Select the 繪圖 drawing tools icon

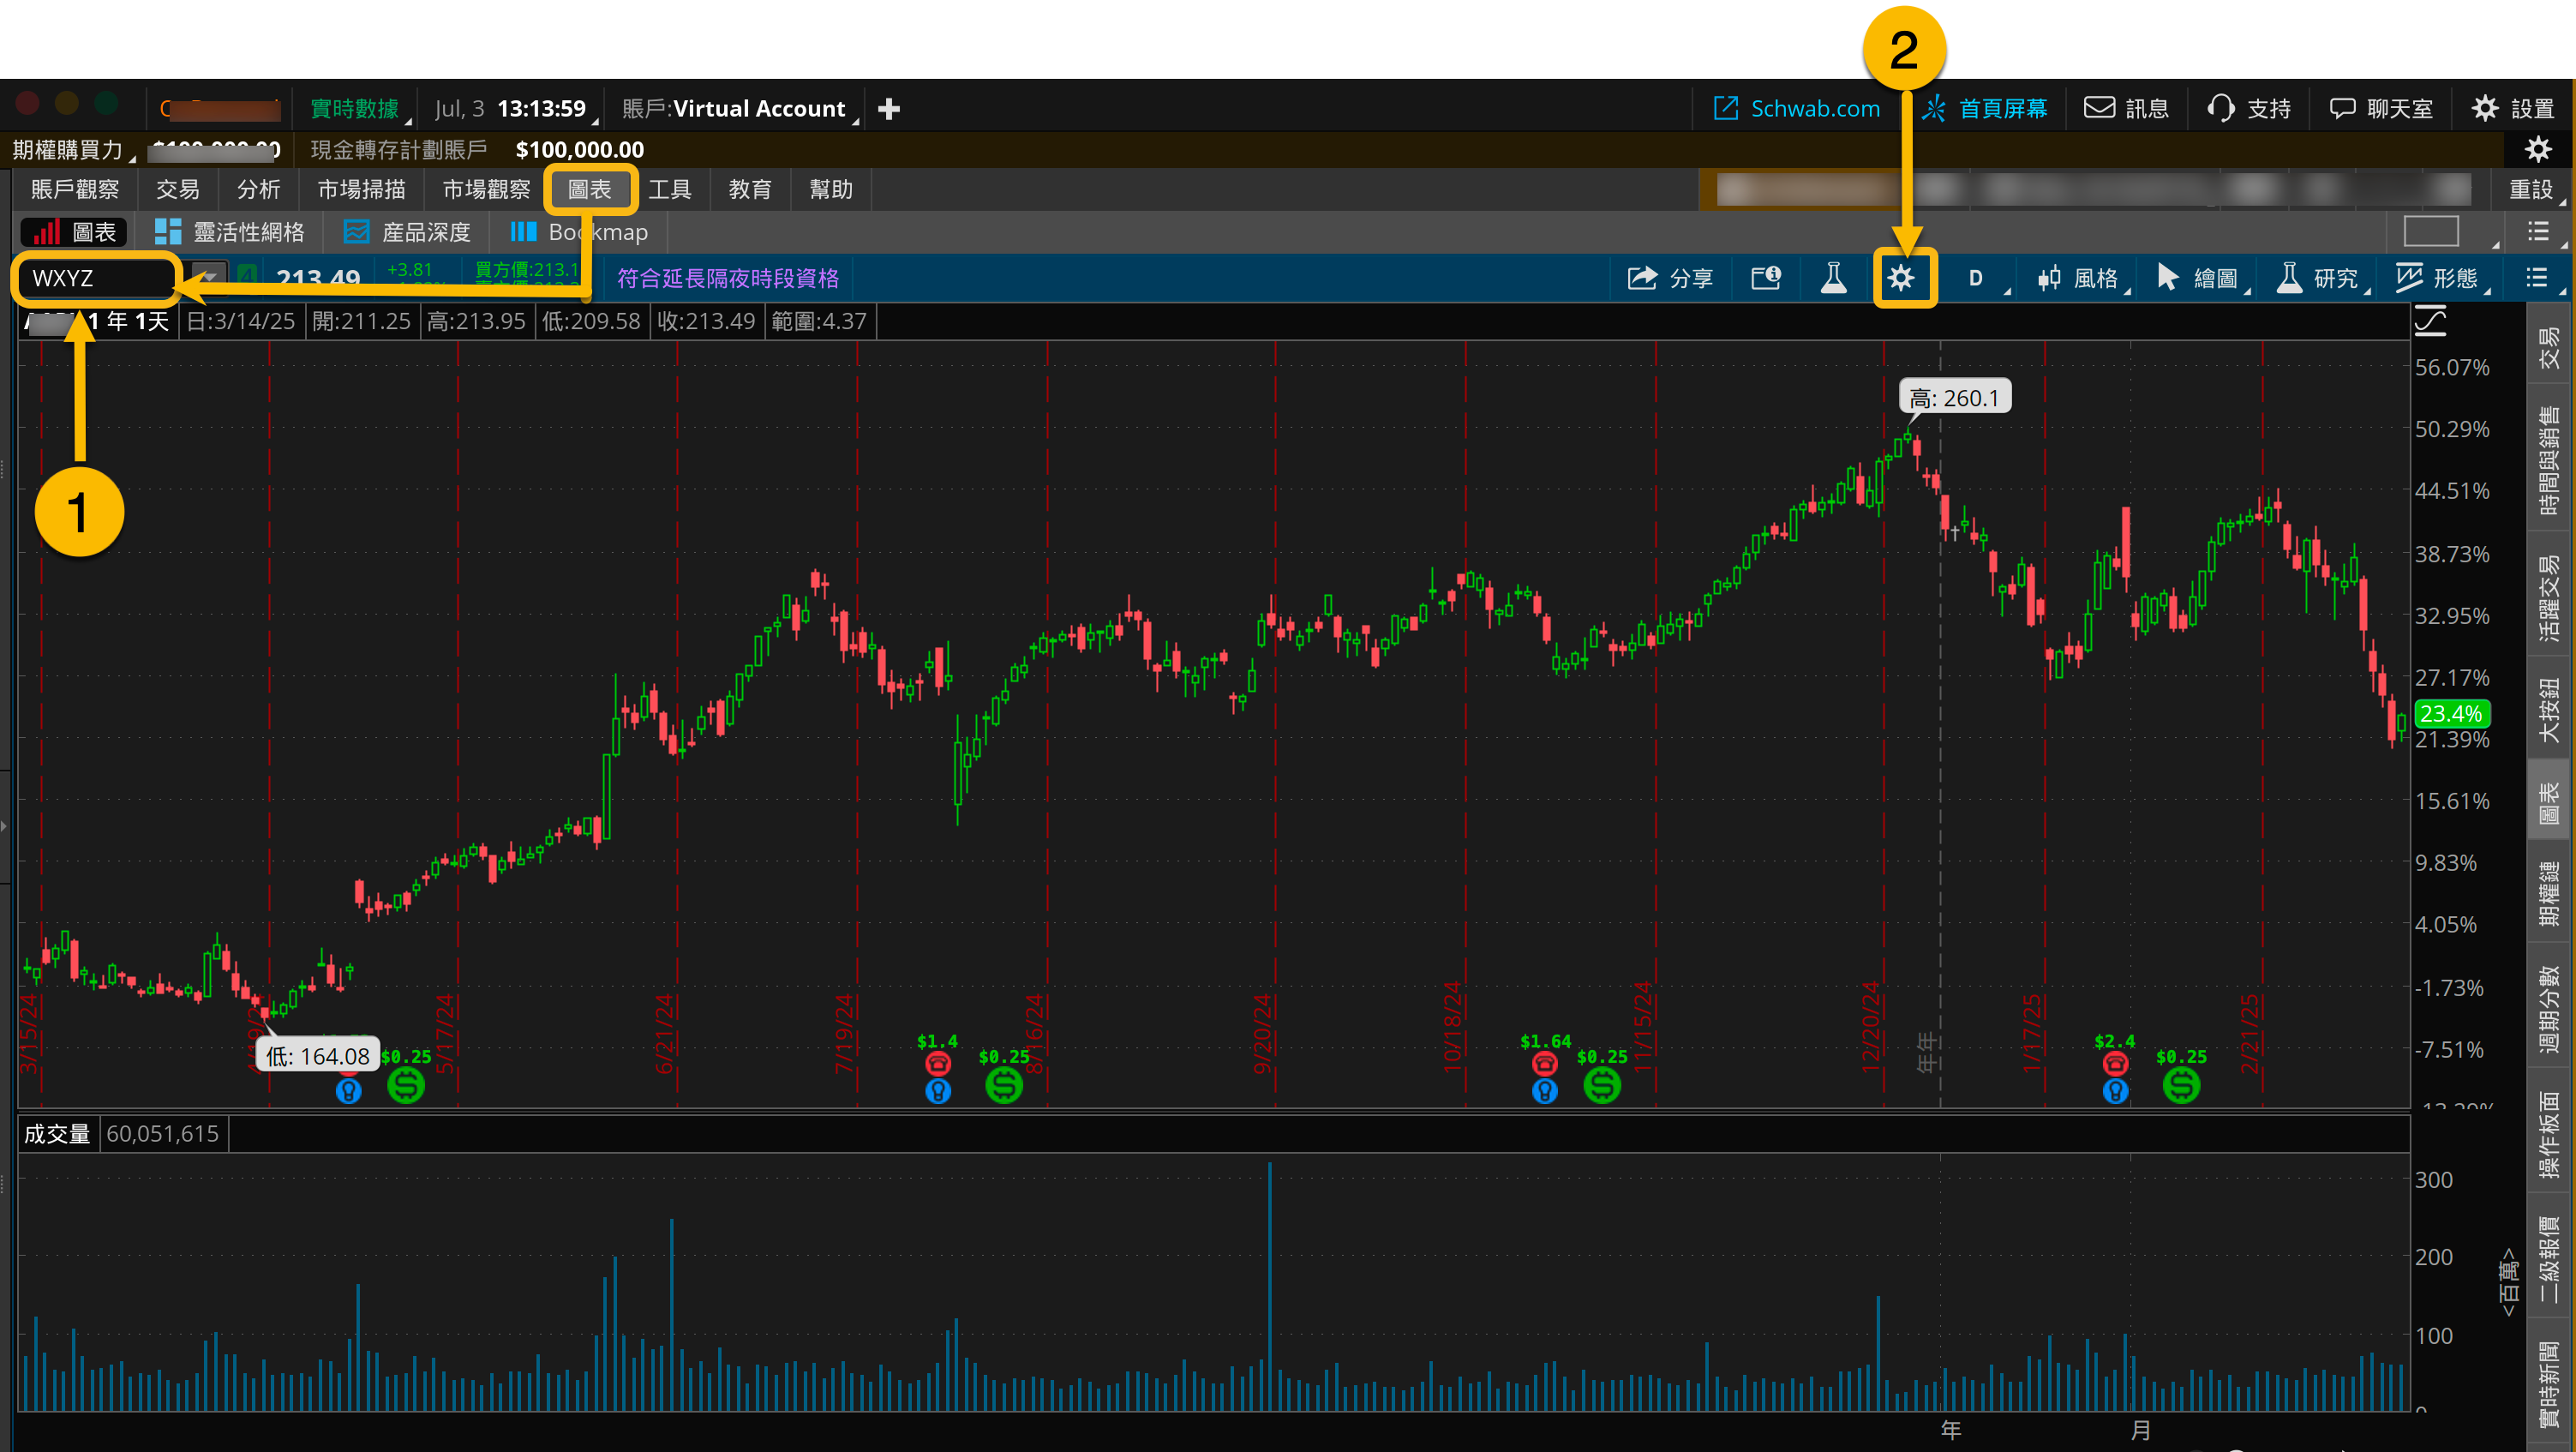(2168, 278)
